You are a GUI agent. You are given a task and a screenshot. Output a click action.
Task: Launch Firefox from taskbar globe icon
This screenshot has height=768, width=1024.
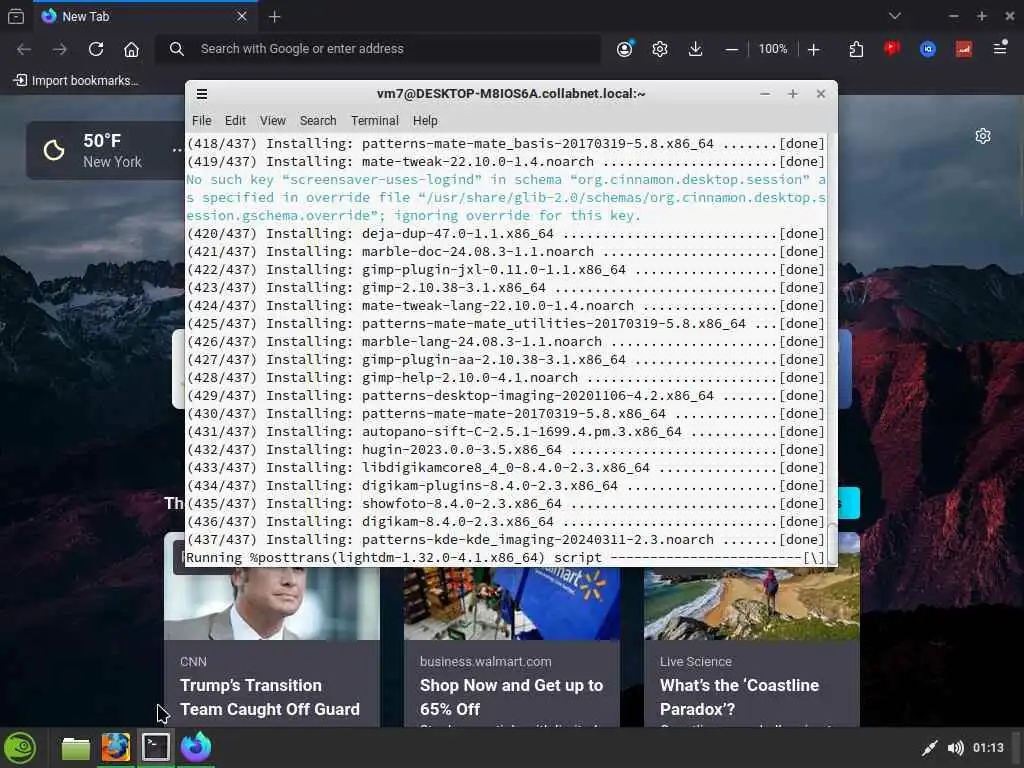tap(116, 748)
